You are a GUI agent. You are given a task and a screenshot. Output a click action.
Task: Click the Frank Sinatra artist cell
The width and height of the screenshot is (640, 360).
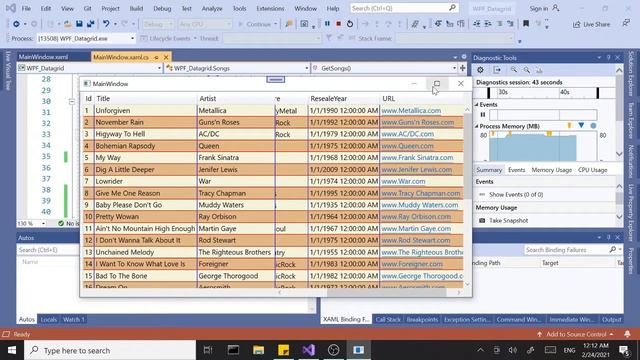click(x=236, y=158)
